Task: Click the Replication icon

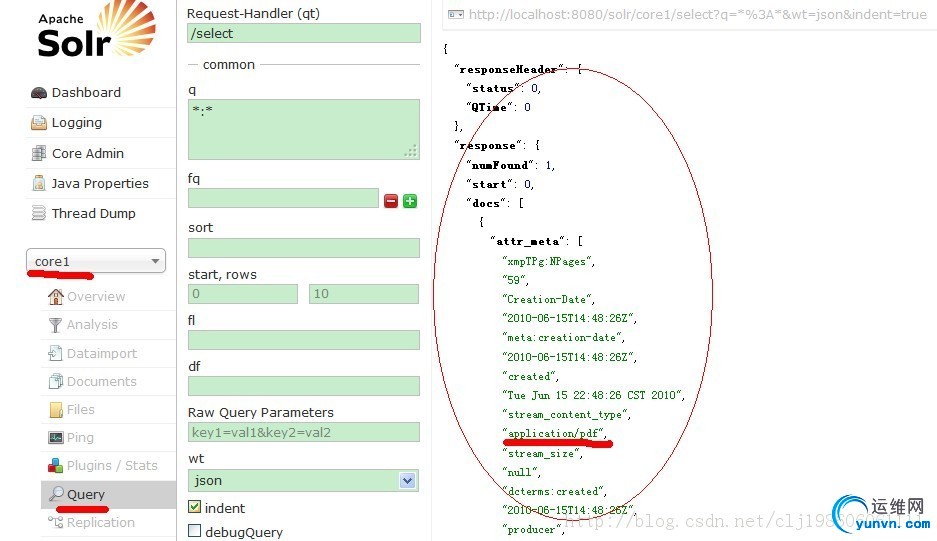Action: coord(56,522)
